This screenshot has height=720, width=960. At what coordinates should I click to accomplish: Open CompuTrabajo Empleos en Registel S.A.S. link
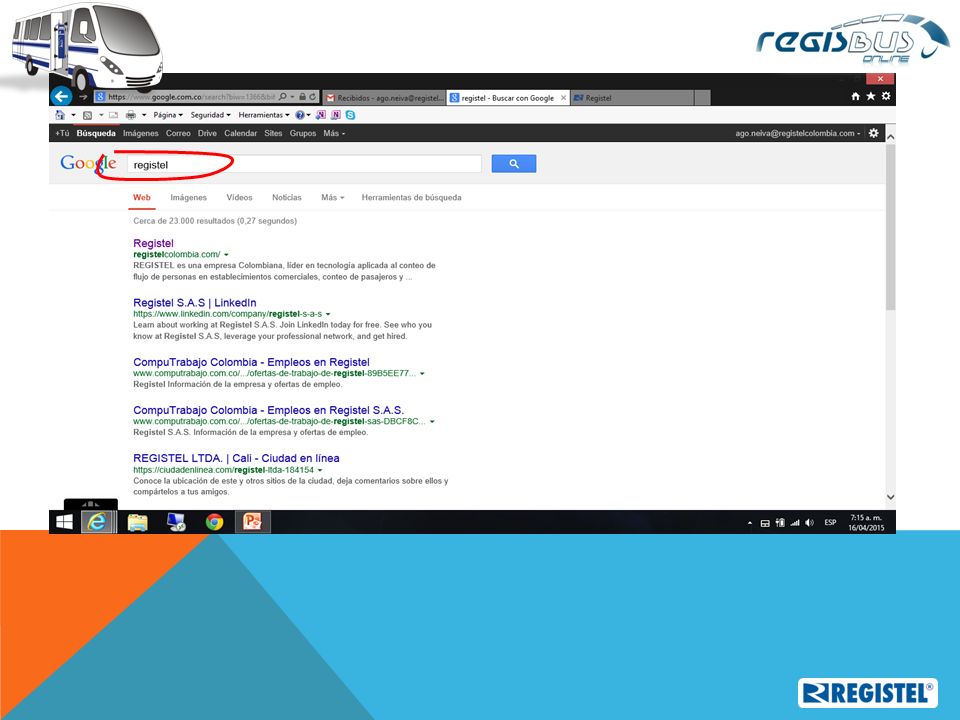[x=269, y=410]
